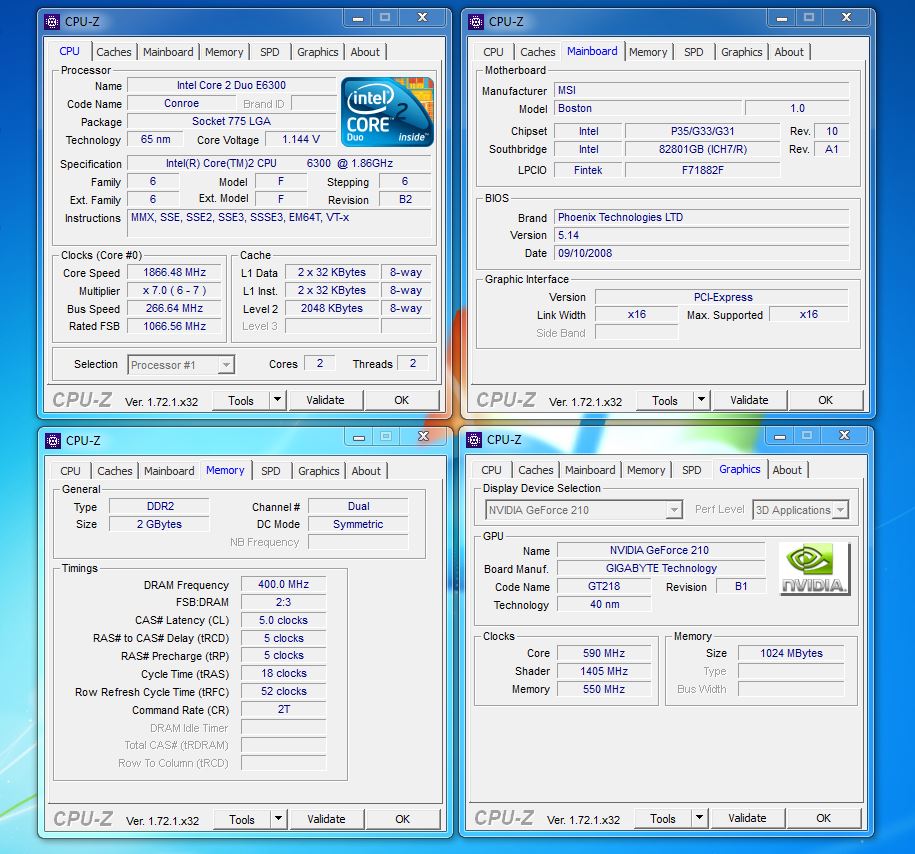The width and height of the screenshot is (915, 854).
Task: Click Tools button in Mainboard window
Action: click(665, 400)
